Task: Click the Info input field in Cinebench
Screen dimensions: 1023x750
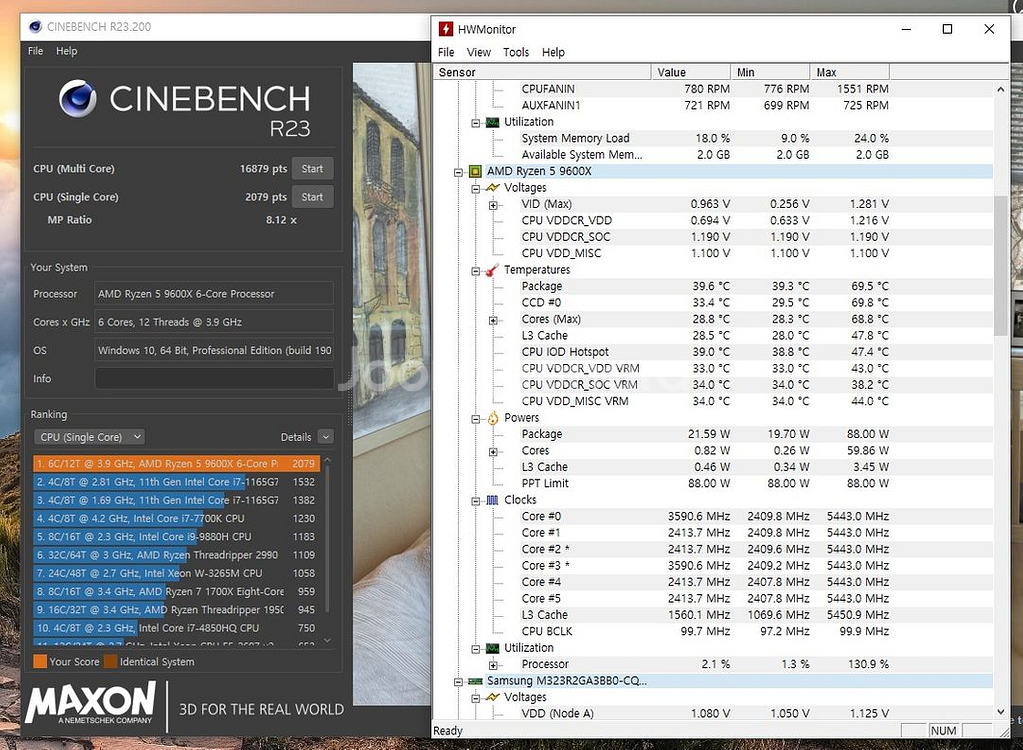Action: click(214, 378)
